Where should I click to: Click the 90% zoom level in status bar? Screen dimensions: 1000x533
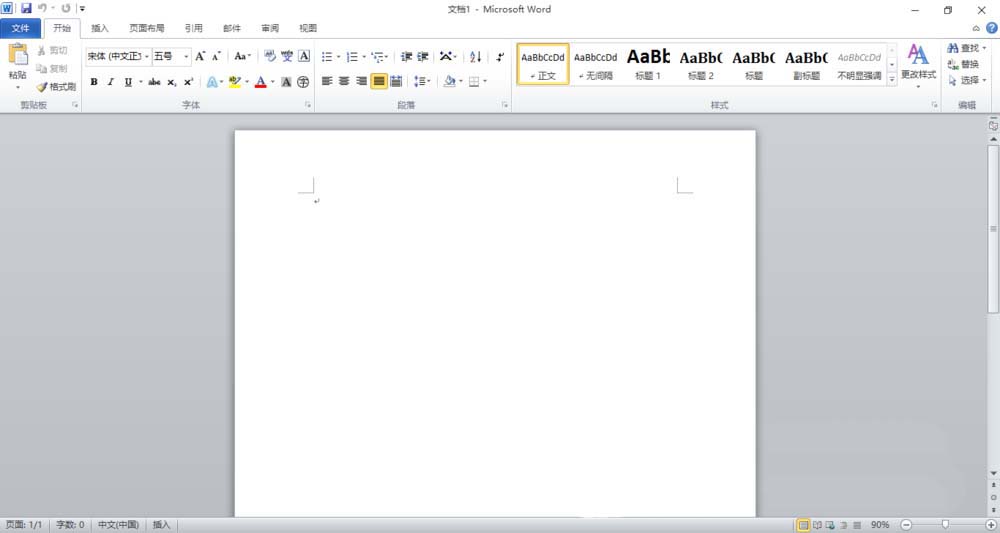(x=880, y=525)
